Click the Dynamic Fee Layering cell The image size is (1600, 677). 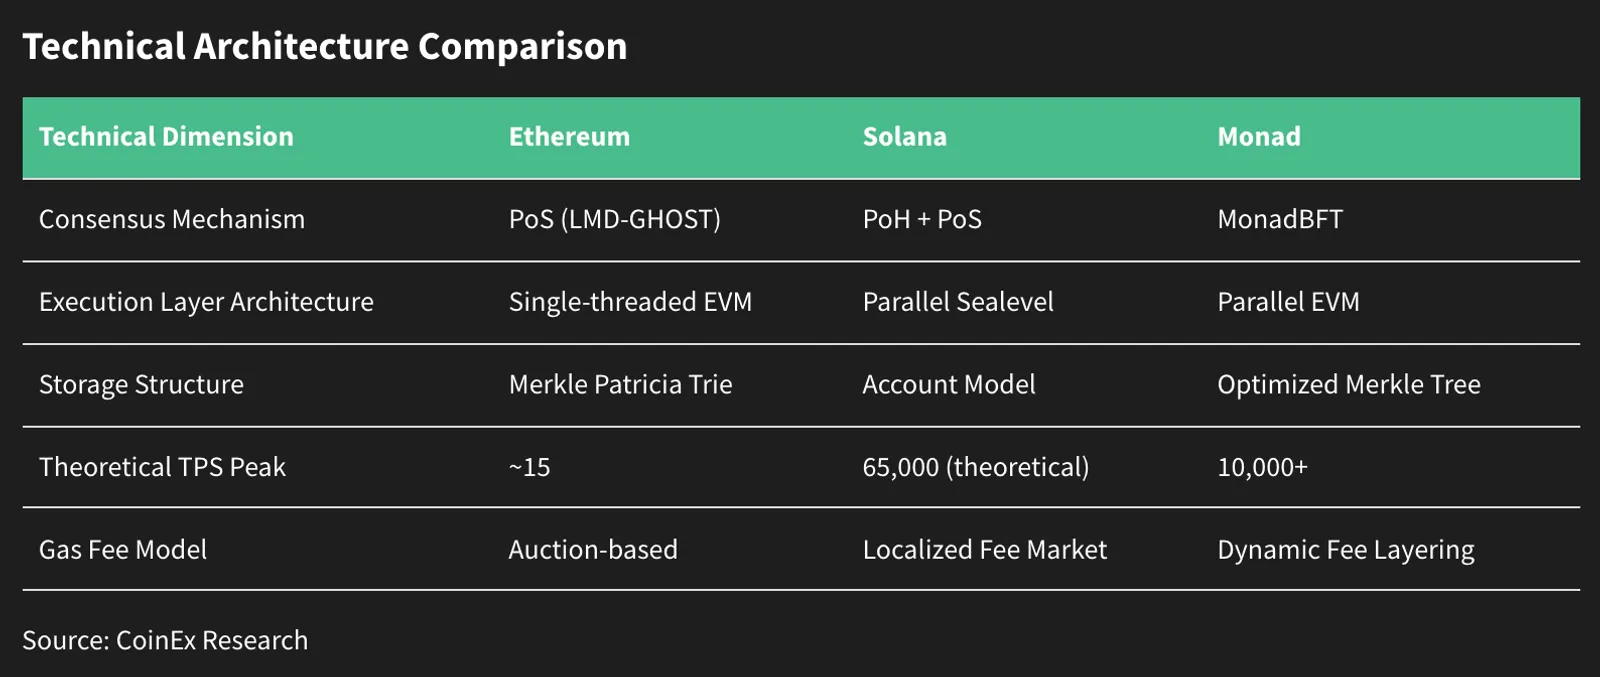1346,550
